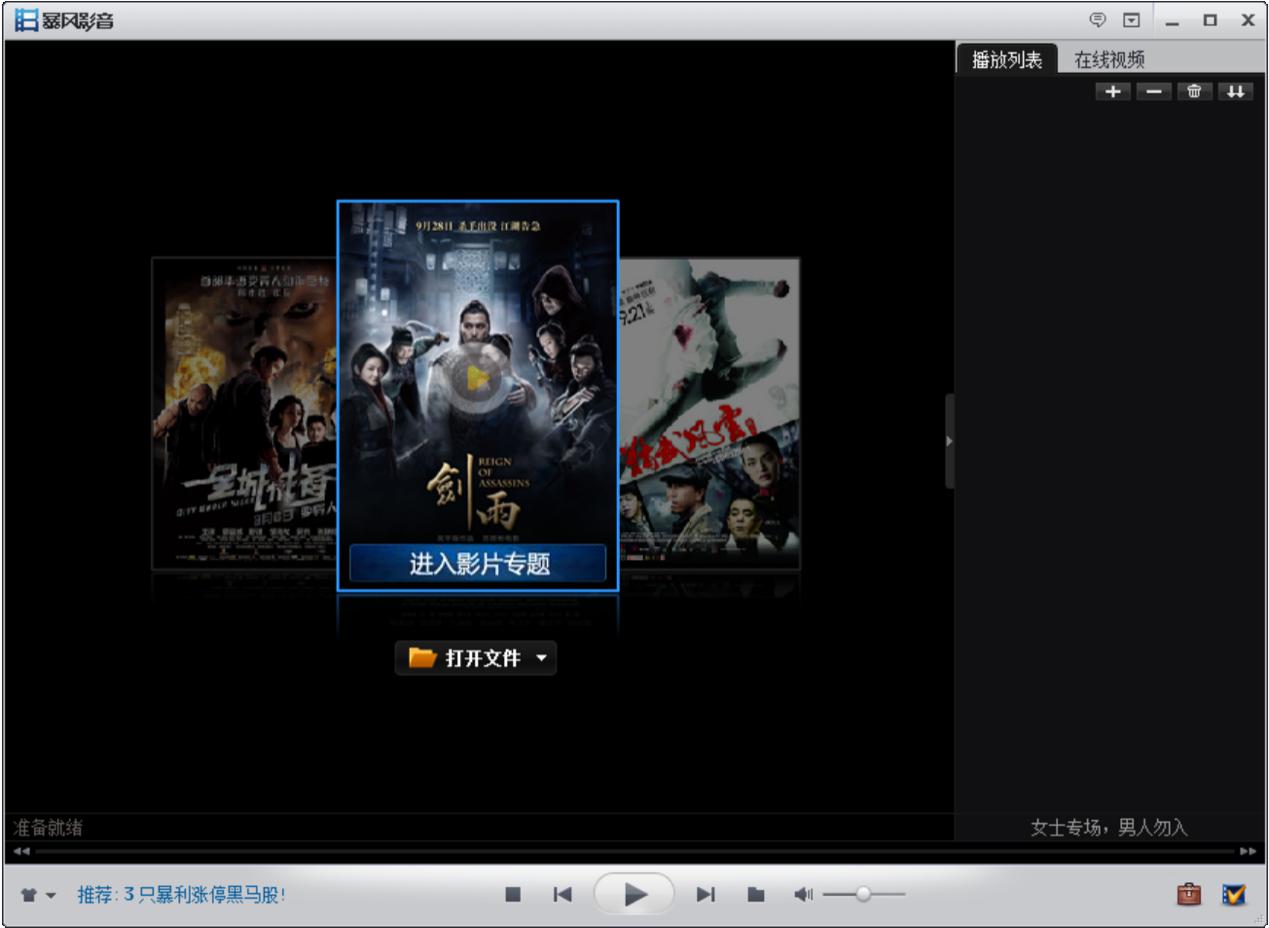The height and width of the screenshot is (928, 1269).
Task: Open the main menu dropdown box icon
Action: click(x=1131, y=20)
